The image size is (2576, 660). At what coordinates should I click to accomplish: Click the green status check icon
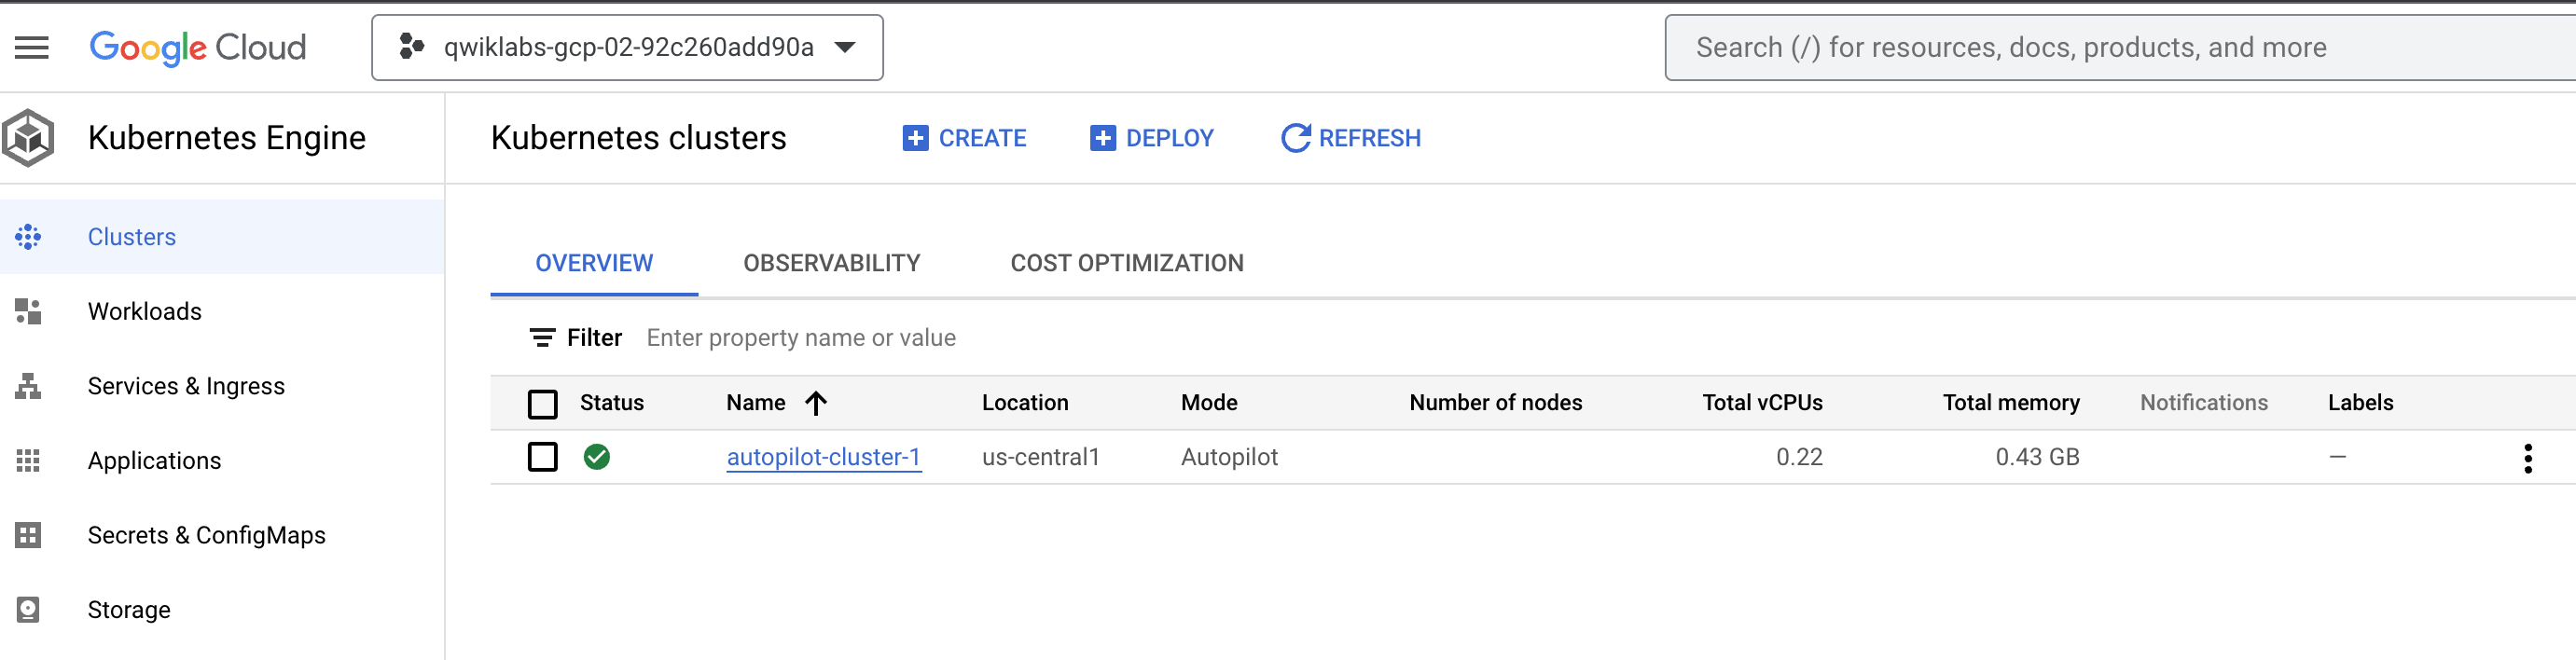[597, 457]
